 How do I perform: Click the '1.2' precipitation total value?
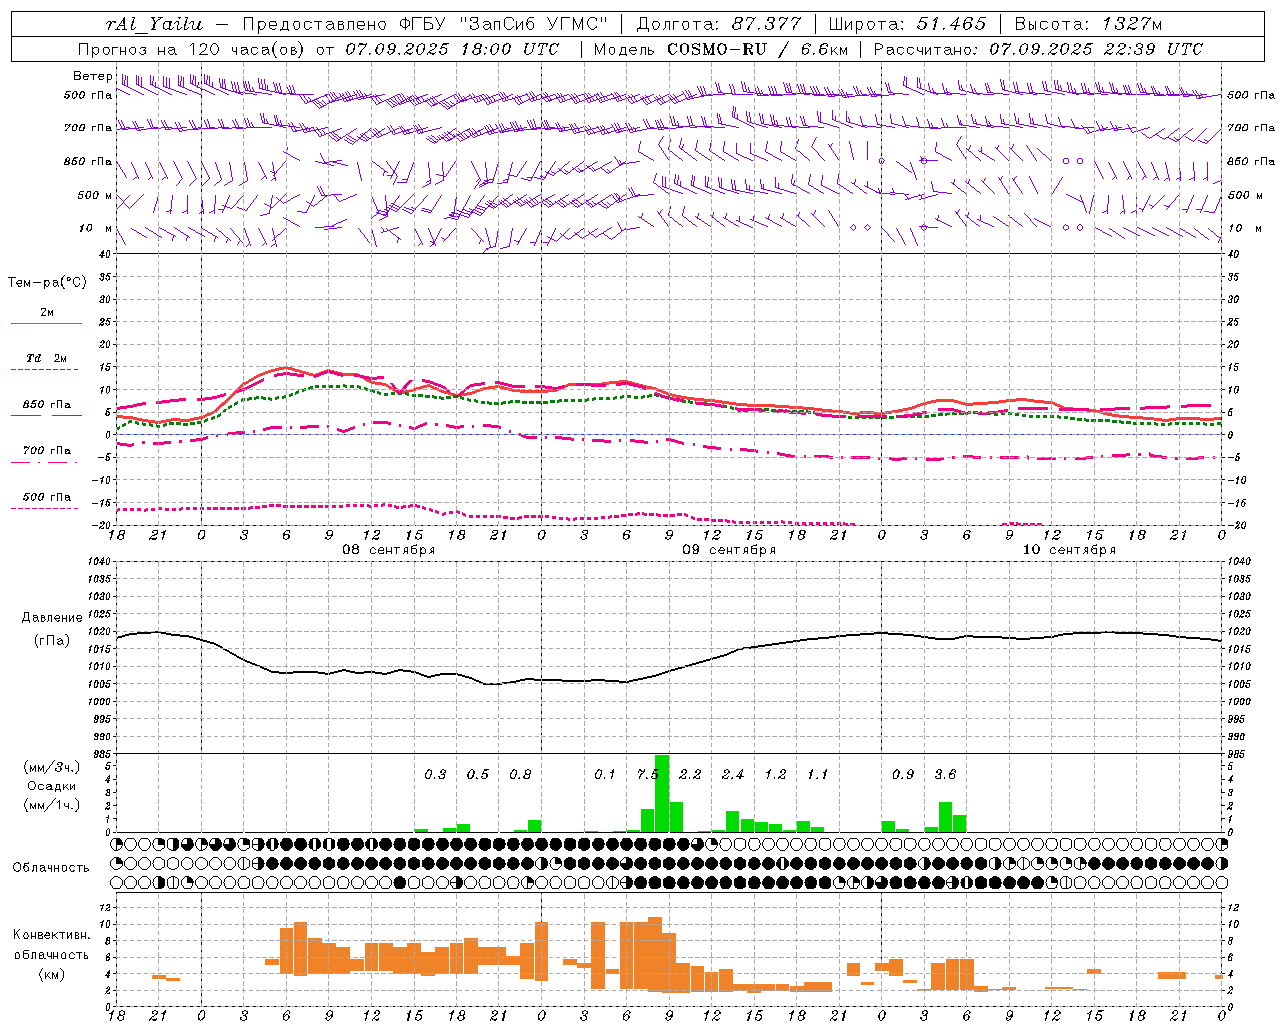pyautogui.click(x=775, y=774)
